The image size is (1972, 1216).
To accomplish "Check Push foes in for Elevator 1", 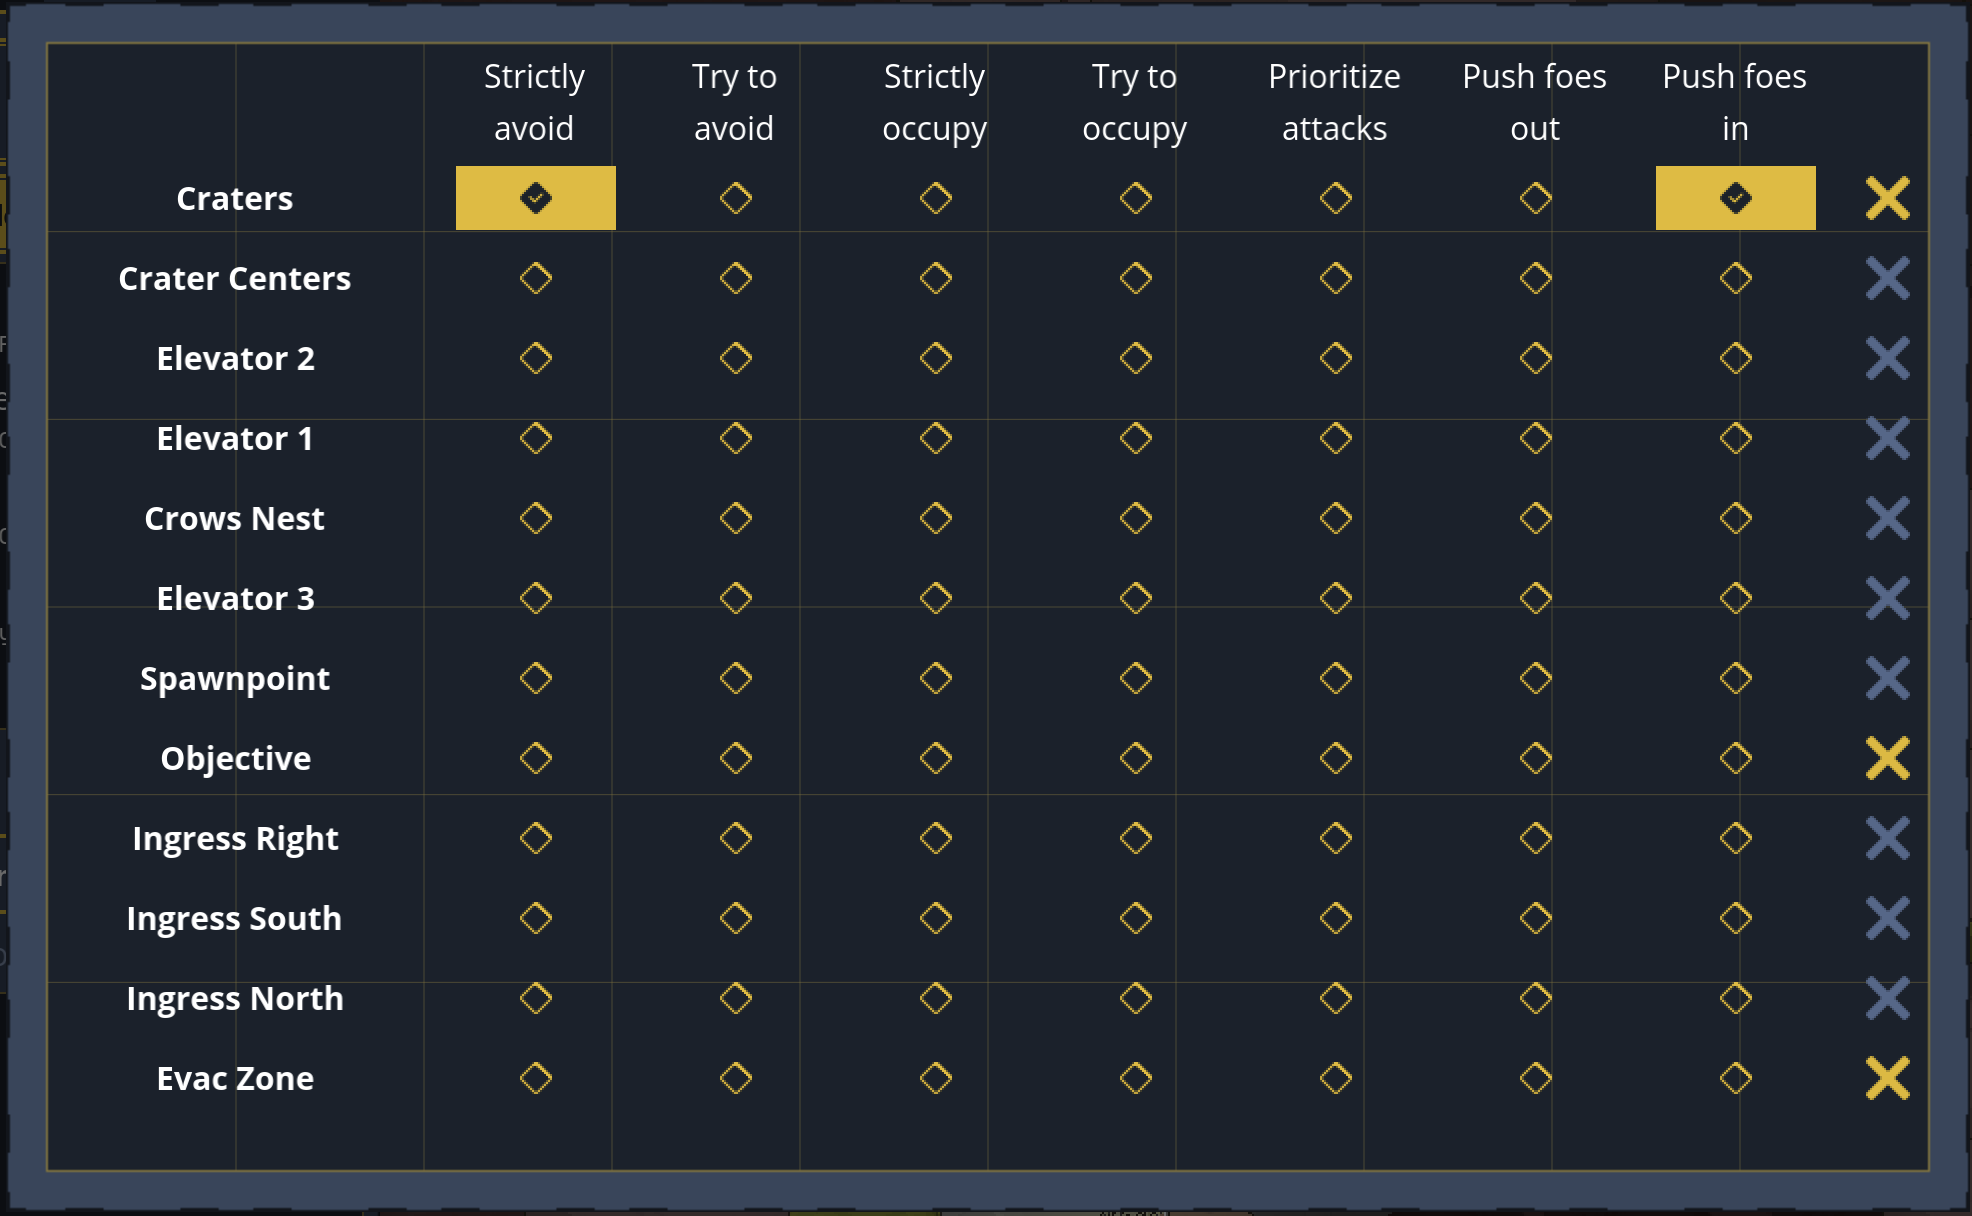I will pyautogui.click(x=1736, y=438).
